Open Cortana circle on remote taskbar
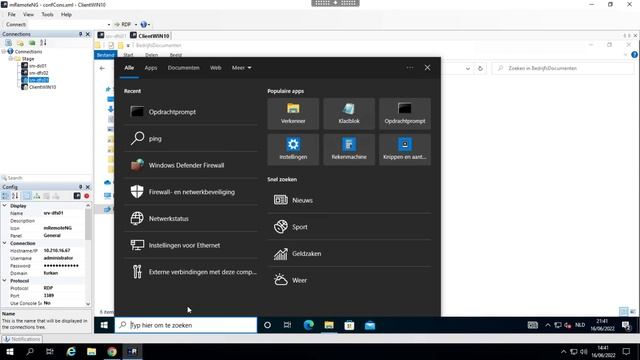Screen dimensions: 640x360 [x=267, y=325]
